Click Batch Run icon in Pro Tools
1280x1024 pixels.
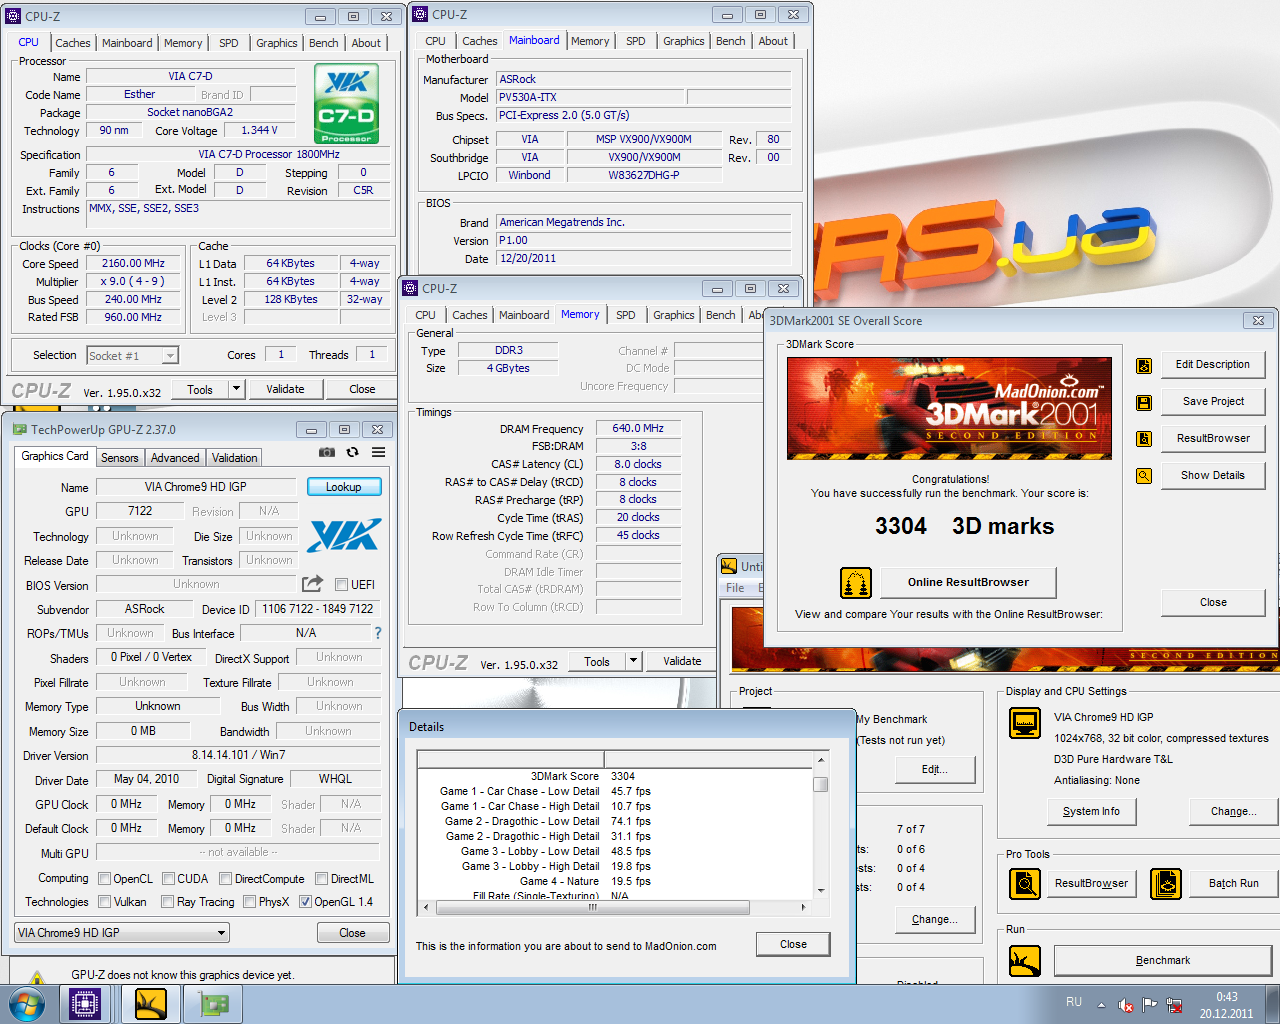coord(1166,884)
